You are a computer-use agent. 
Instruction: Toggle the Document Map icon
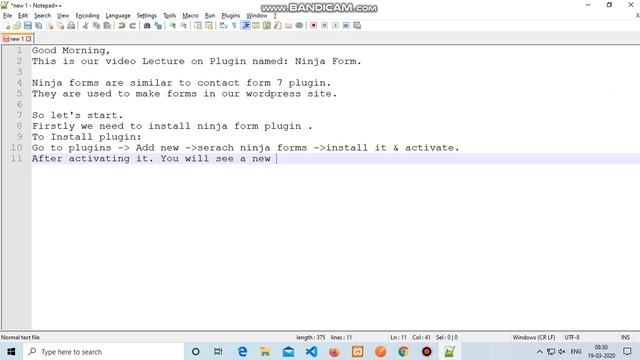[267, 26]
